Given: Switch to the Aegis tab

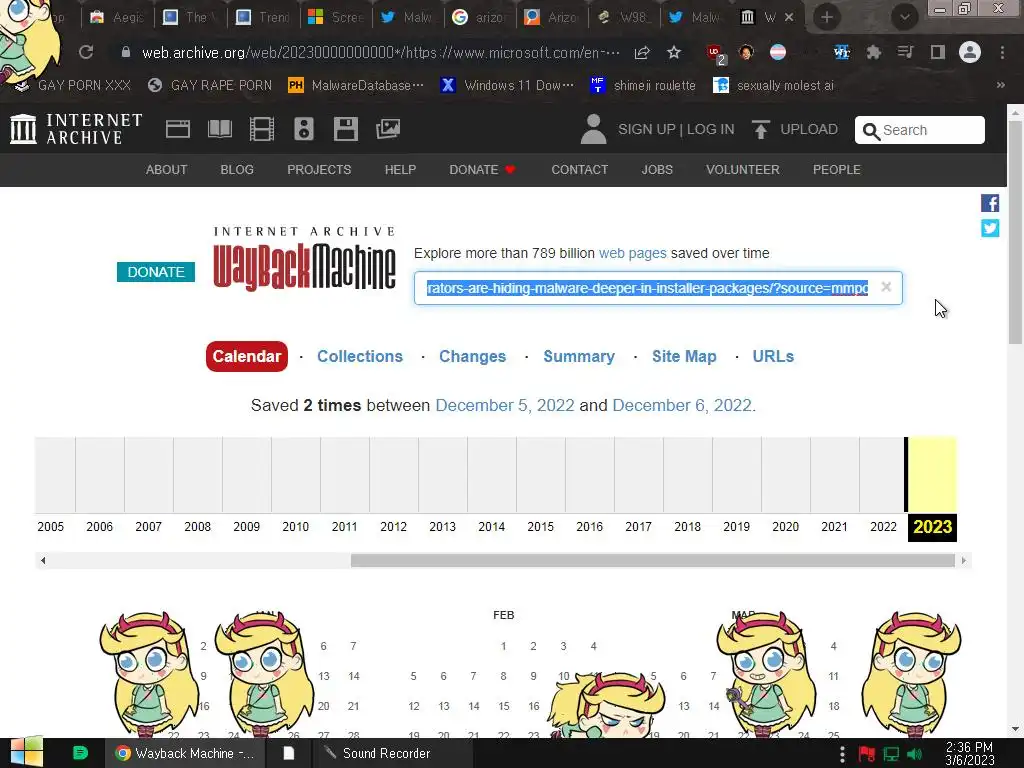Looking at the screenshot, I should click(x=118, y=18).
